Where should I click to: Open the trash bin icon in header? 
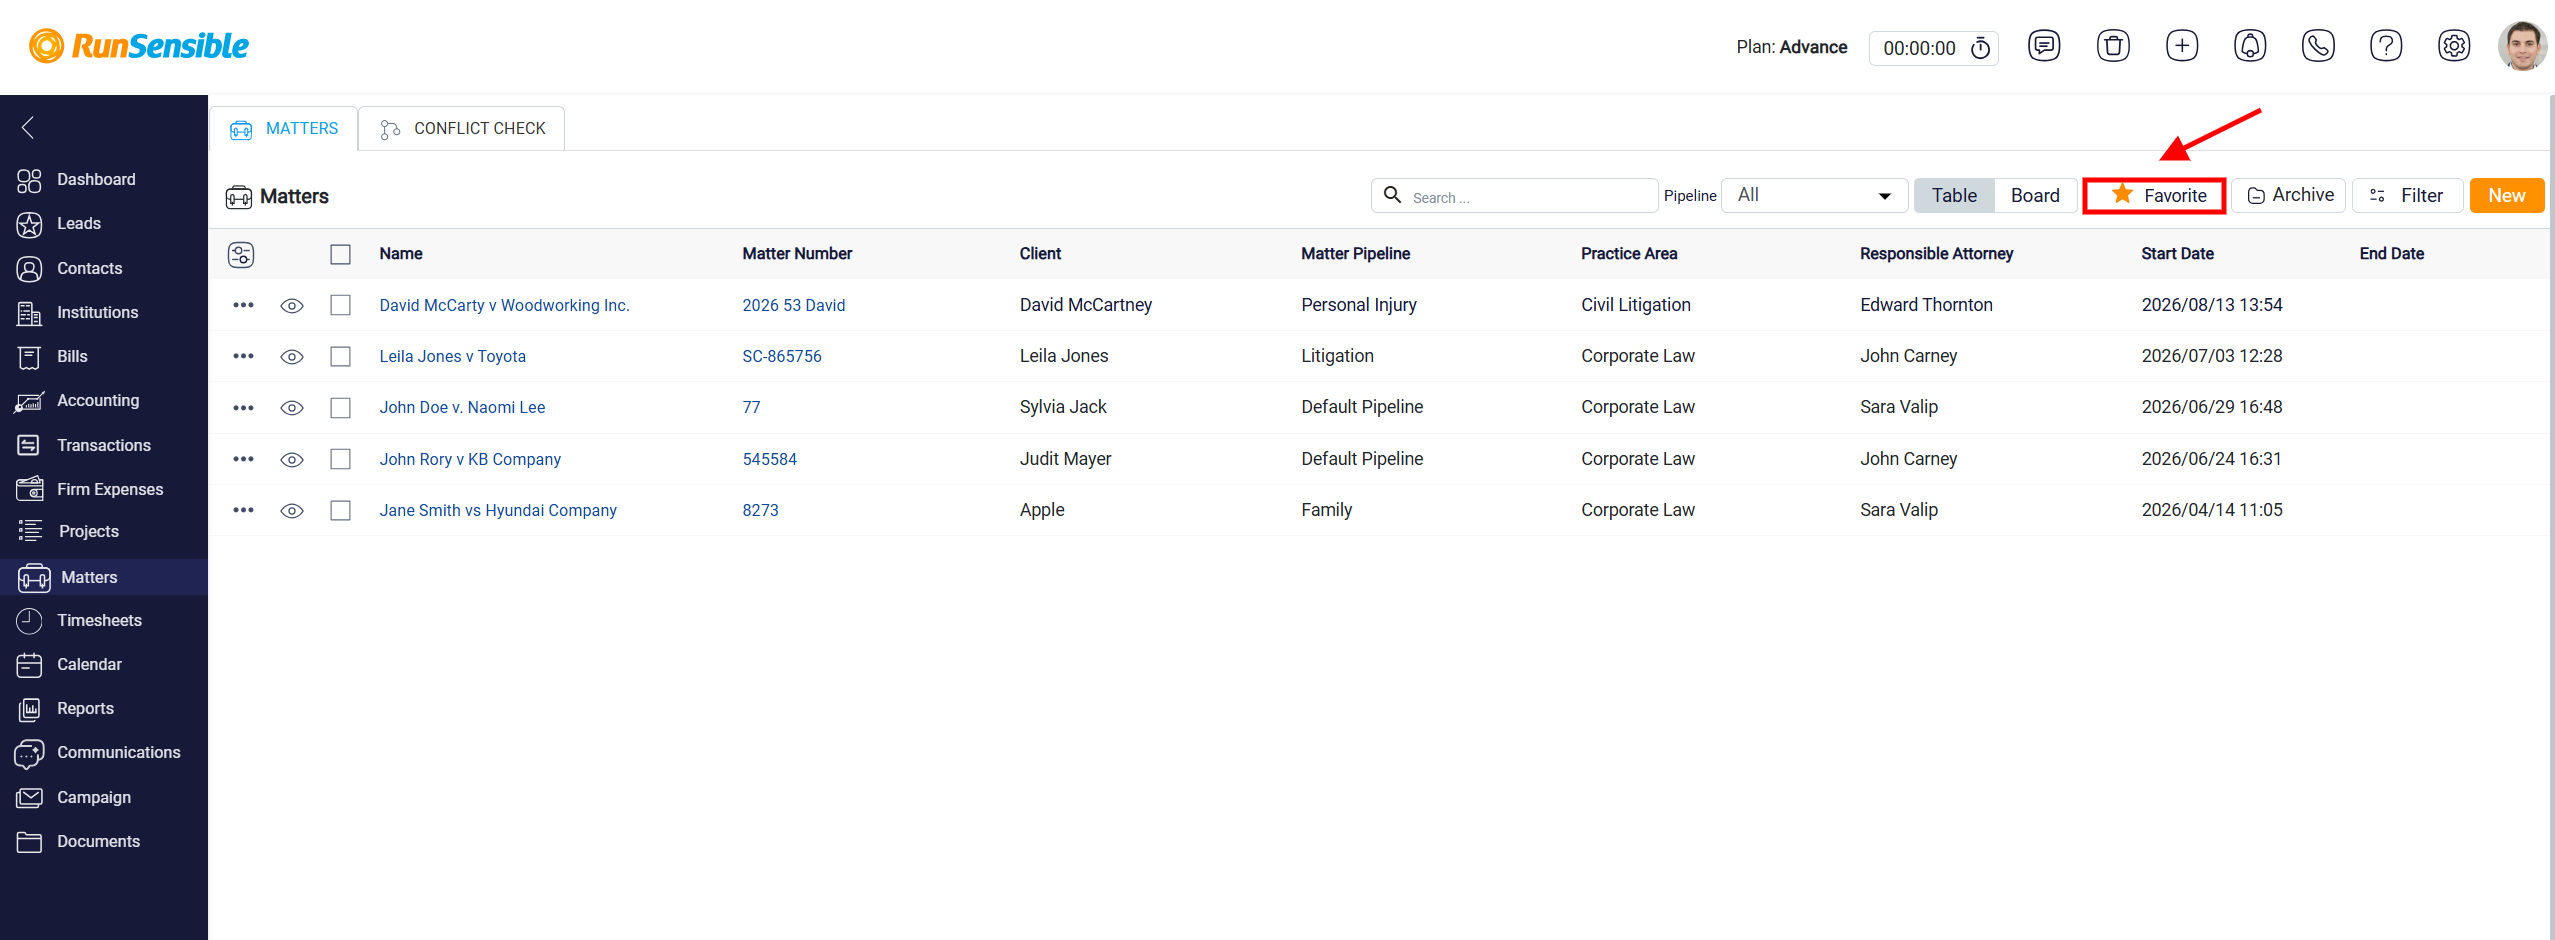click(2113, 46)
